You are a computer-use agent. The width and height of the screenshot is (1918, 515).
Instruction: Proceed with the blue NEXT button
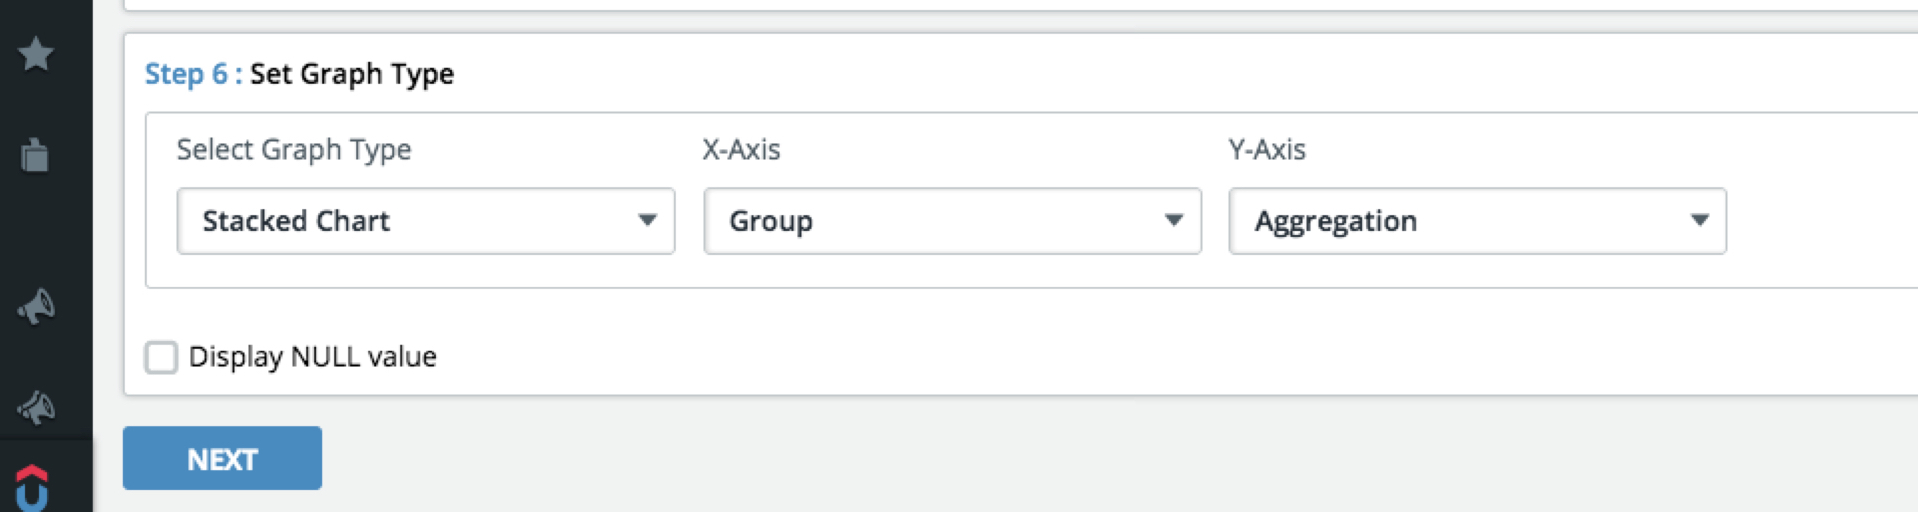222,458
